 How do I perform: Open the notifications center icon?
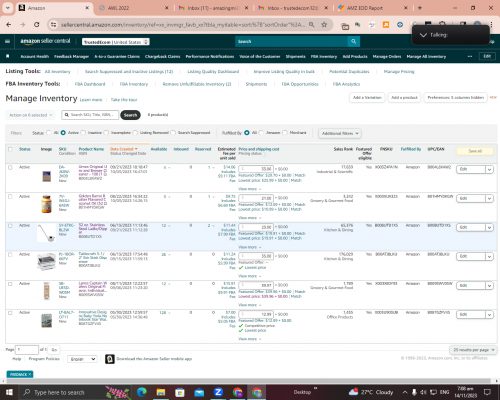tap(487, 392)
